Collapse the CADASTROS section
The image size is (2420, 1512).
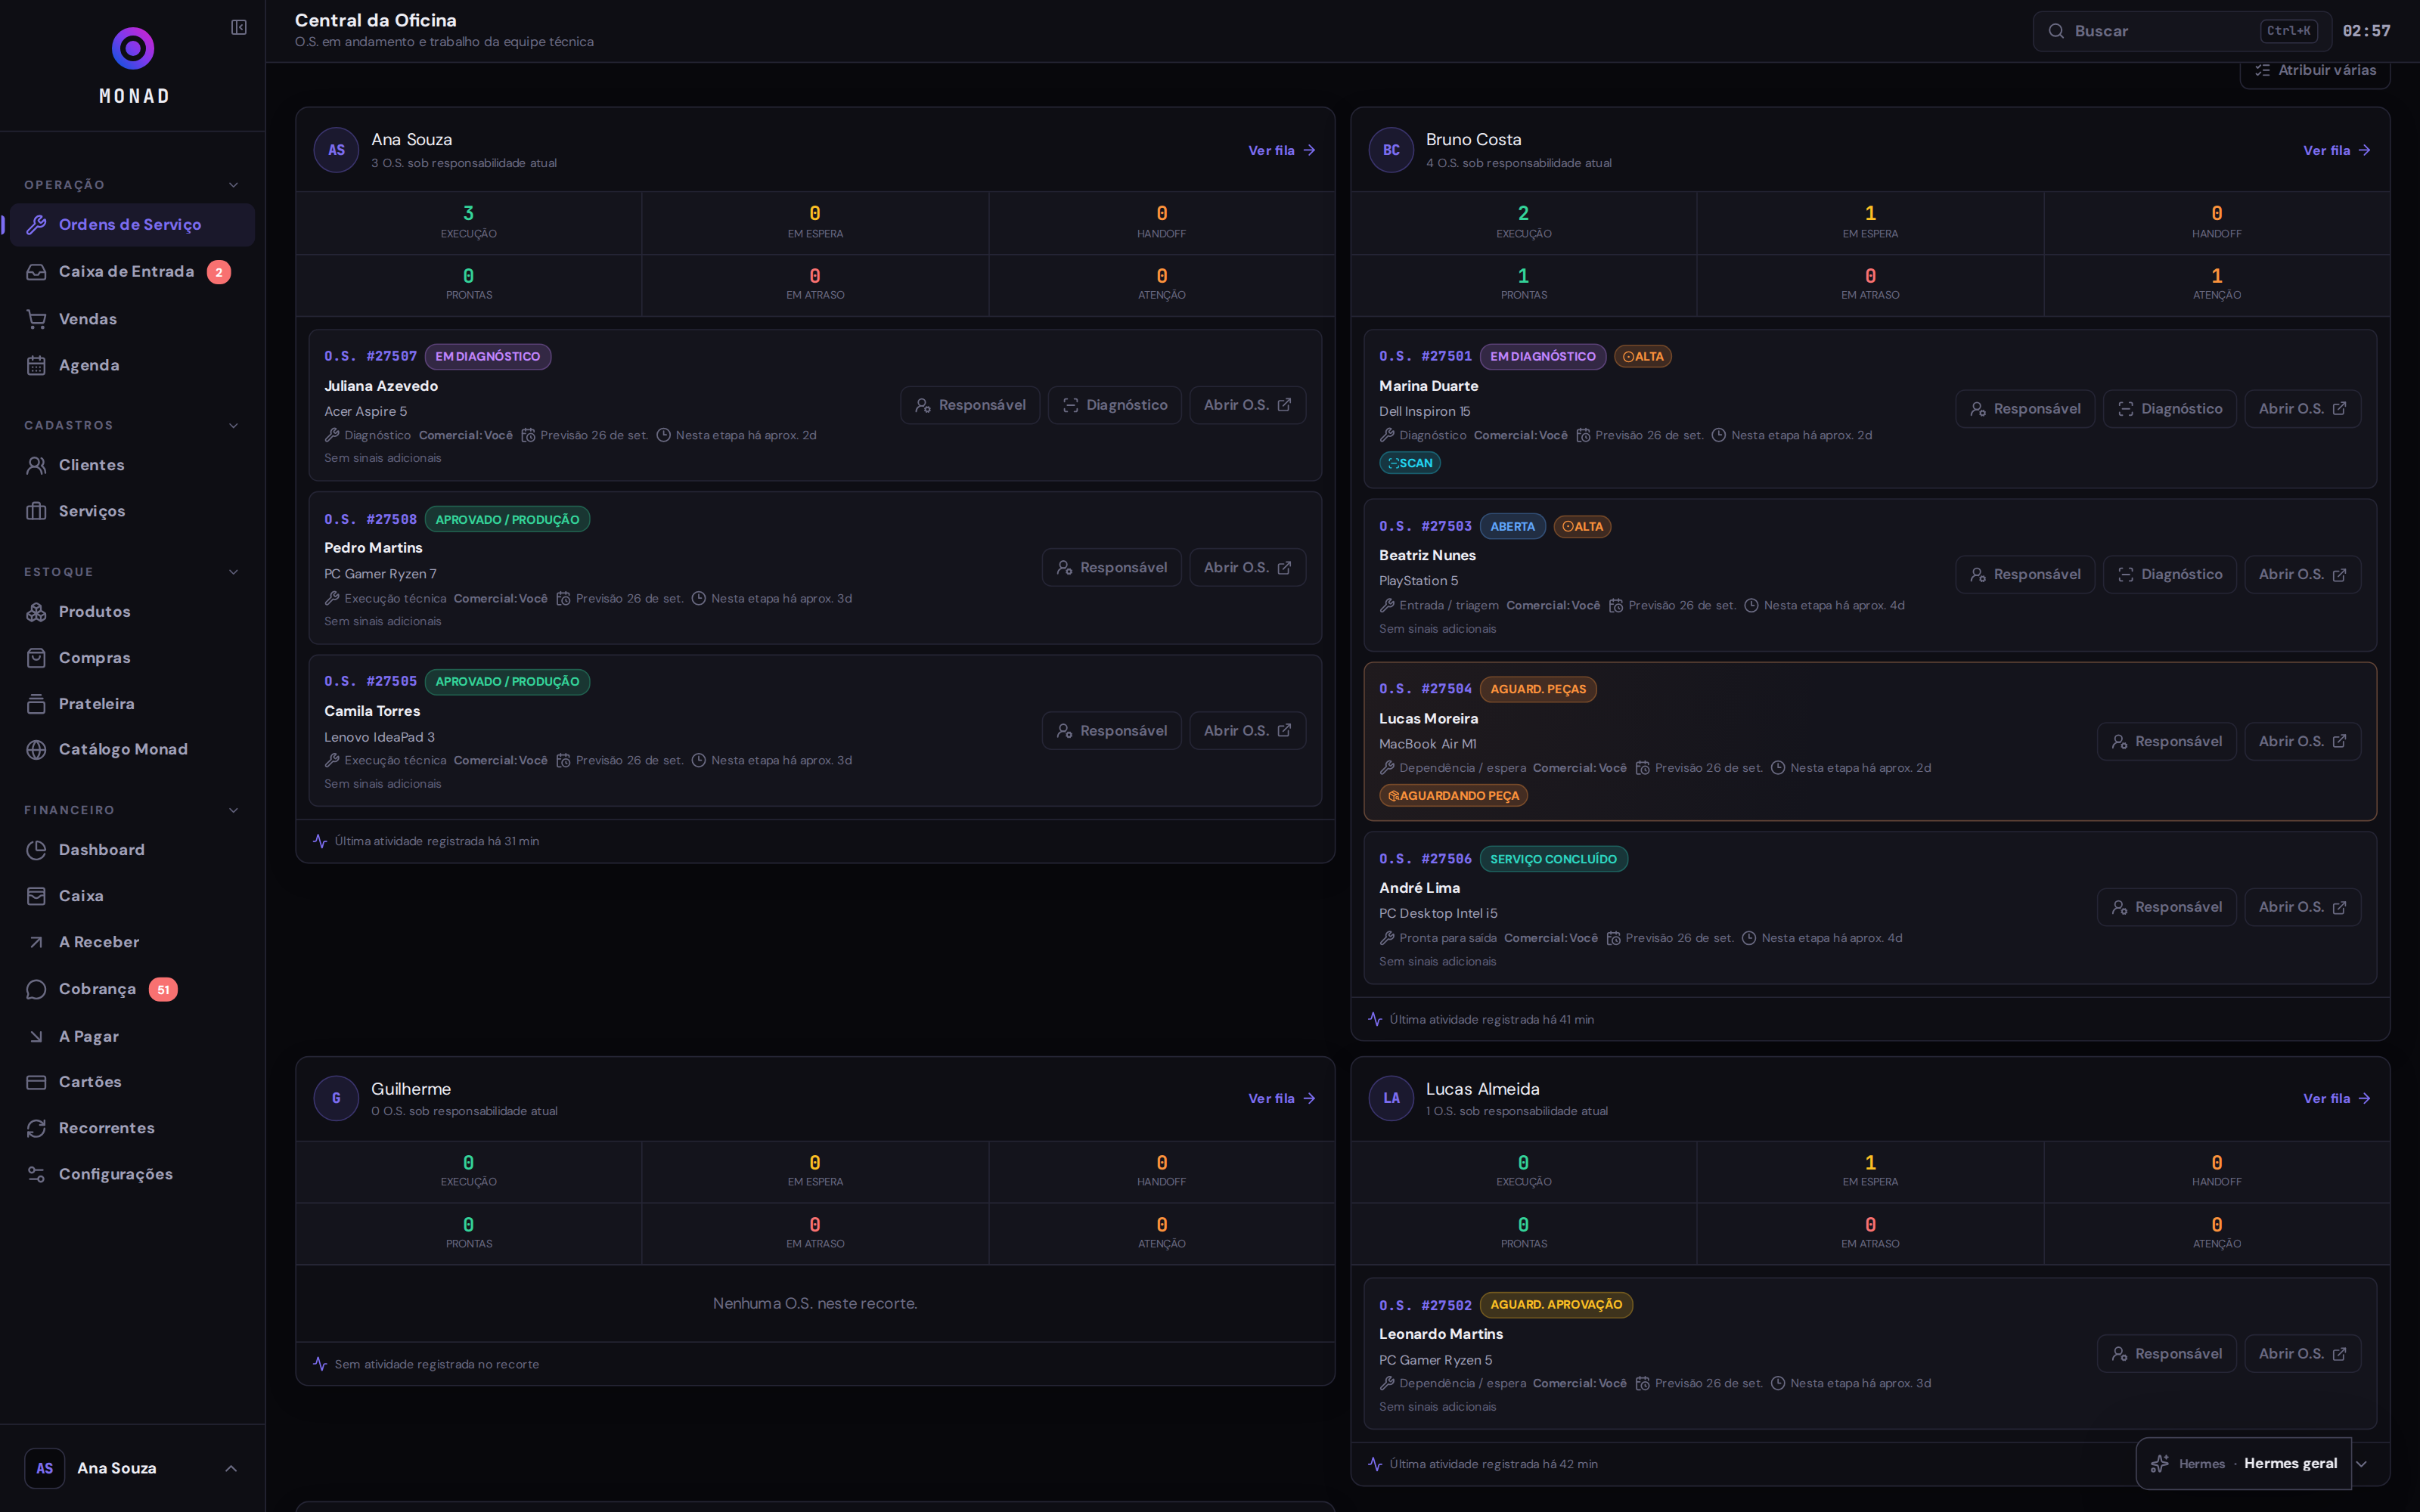tap(234, 426)
